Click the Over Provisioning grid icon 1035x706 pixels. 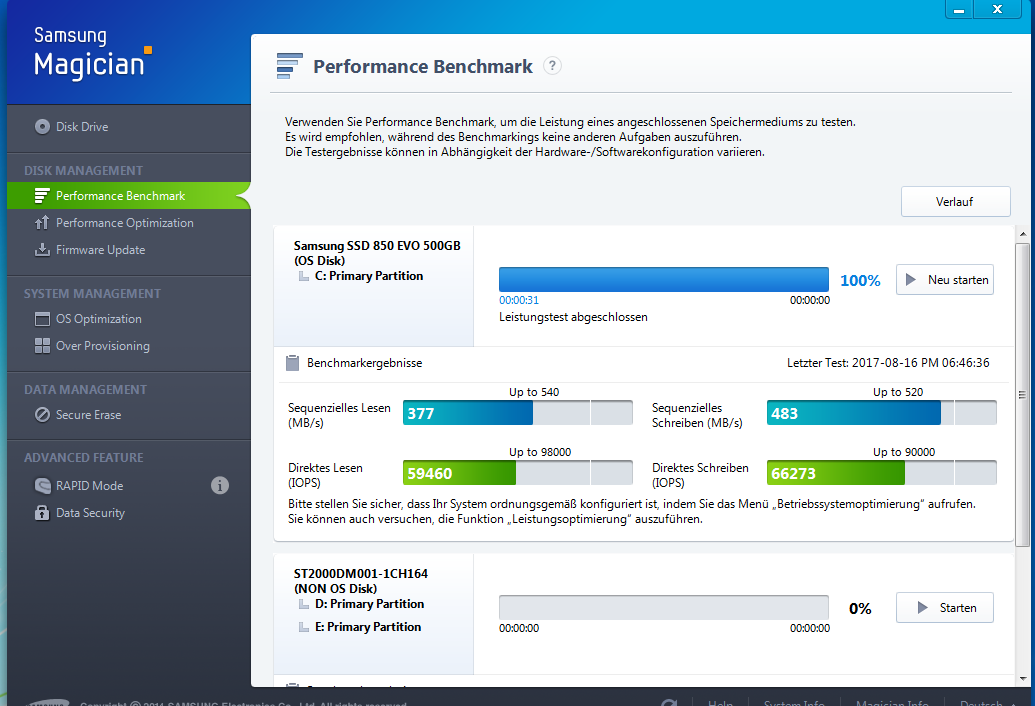pyautogui.click(x=42, y=346)
